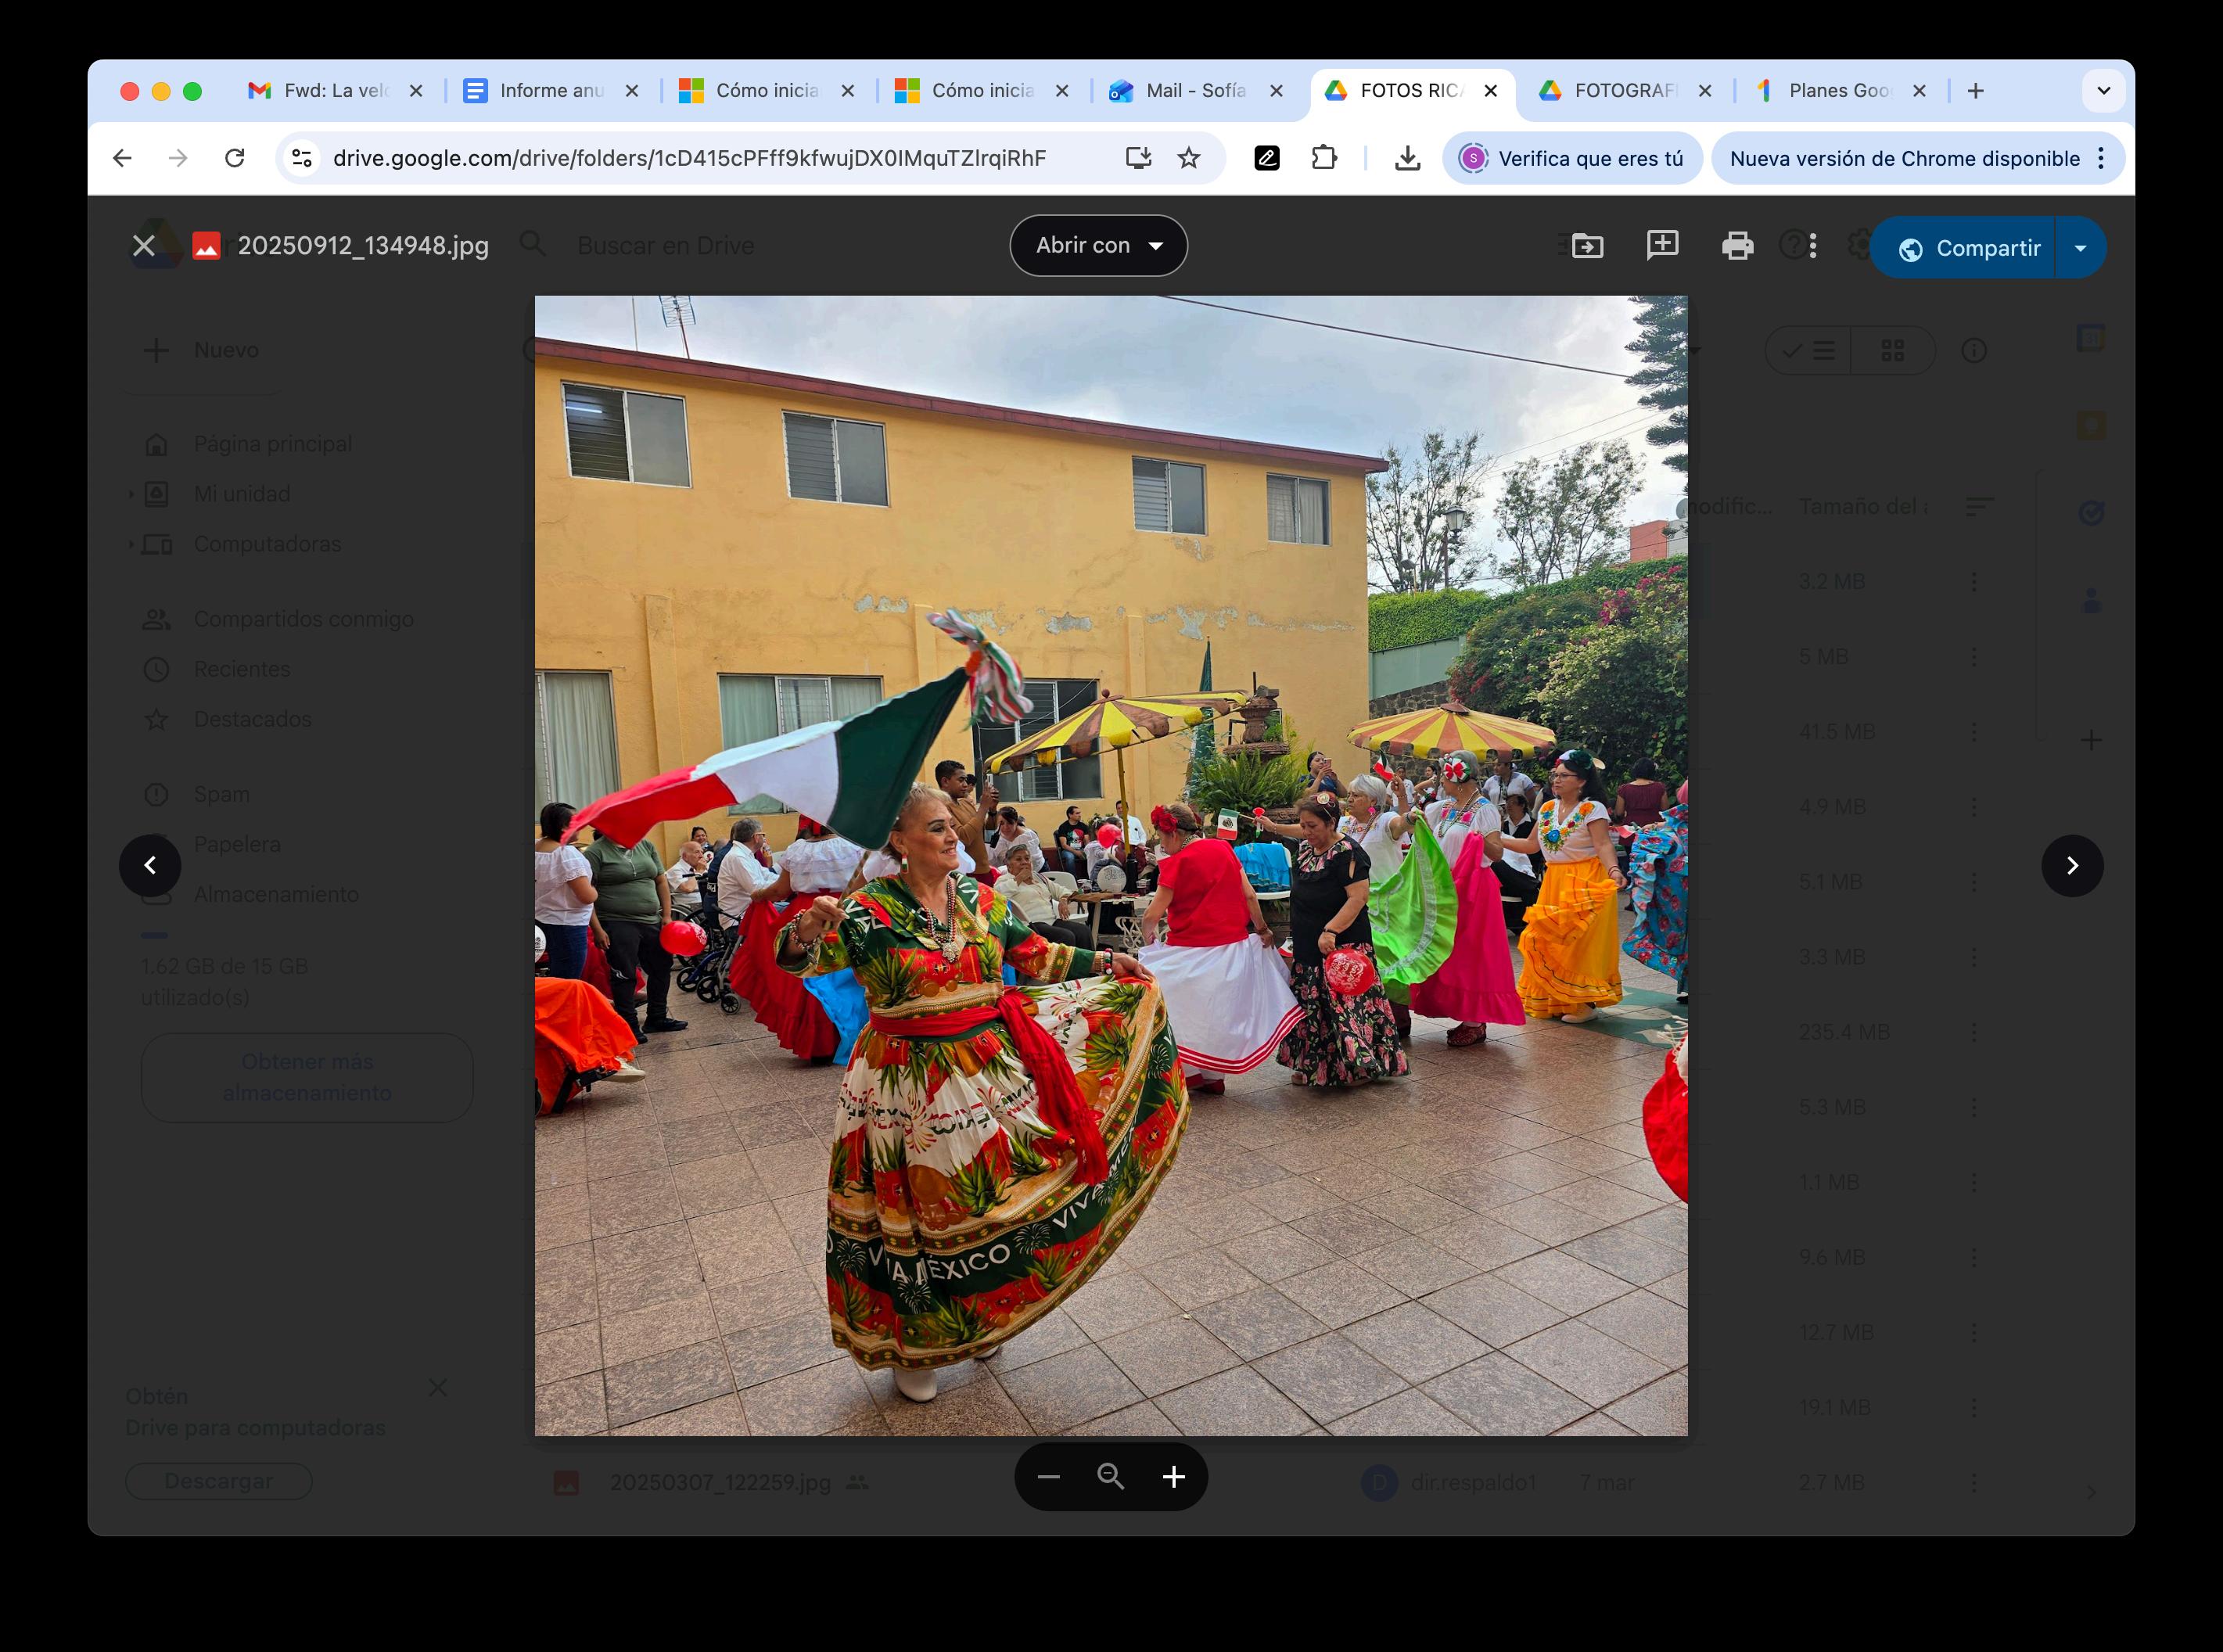Close the image preview with the X
The image size is (2223, 1652).
[x=144, y=246]
